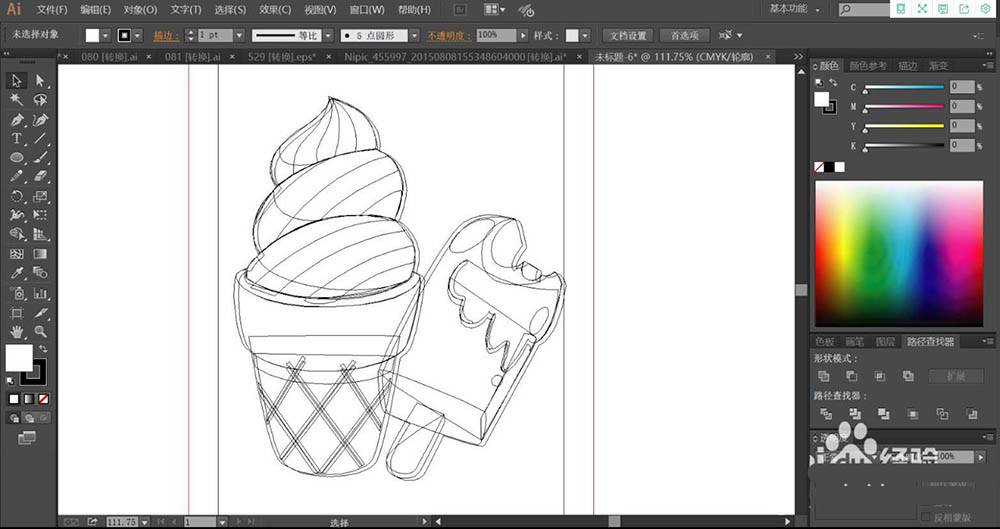Select the Eyedropper tool
The image size is (1000, 529).
tap(17, 273)
